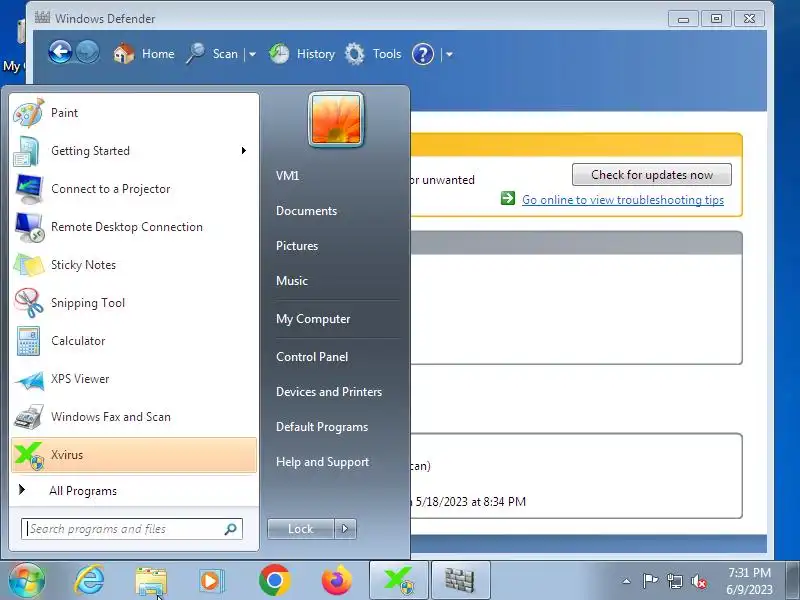Expand All Programs list
The height and width of the screenshot is (600, 800).
(x=134, y=491)
